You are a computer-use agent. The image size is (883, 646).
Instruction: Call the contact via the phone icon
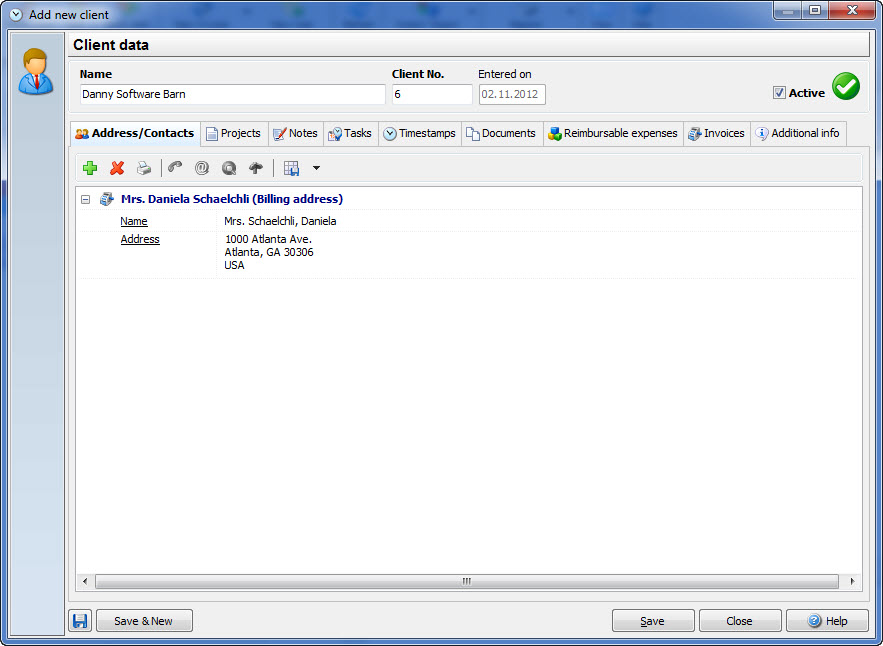[x=175, y=168]
